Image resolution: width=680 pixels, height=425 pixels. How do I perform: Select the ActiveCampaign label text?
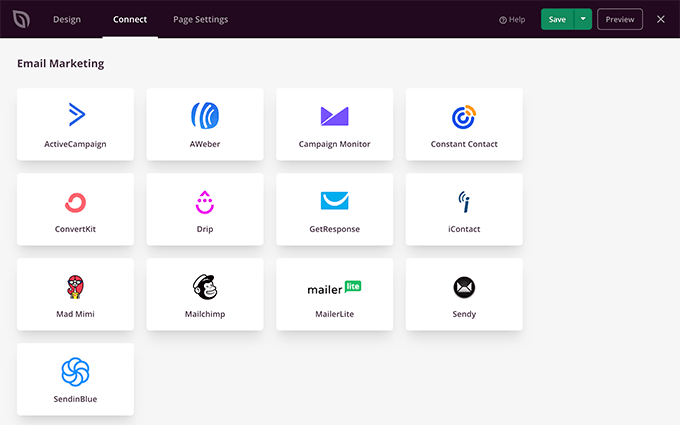click(75, 144)
